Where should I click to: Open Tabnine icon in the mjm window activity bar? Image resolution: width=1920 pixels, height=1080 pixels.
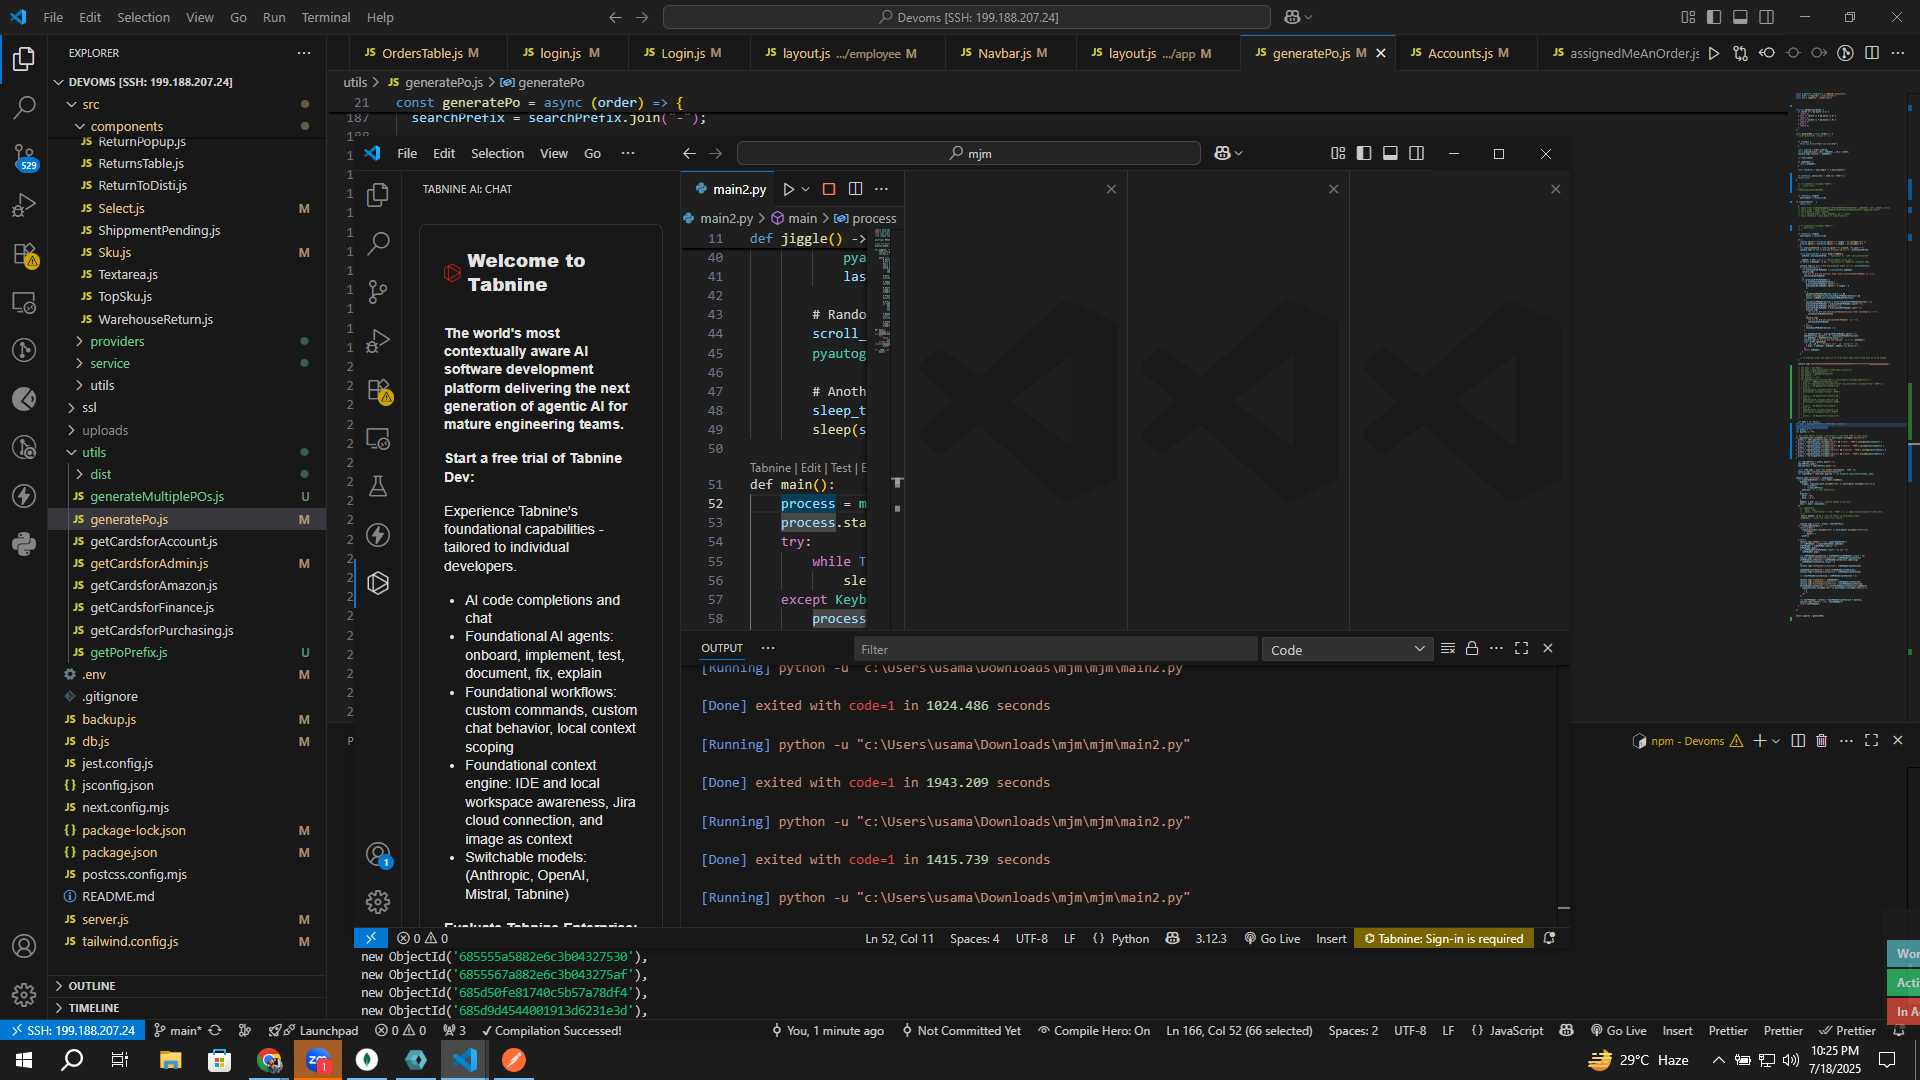click(378, 583)
